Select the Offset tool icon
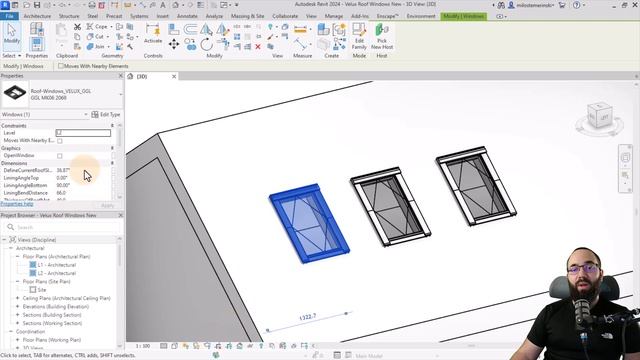Screen dimensions: 640x360 [x=190, y=29]
